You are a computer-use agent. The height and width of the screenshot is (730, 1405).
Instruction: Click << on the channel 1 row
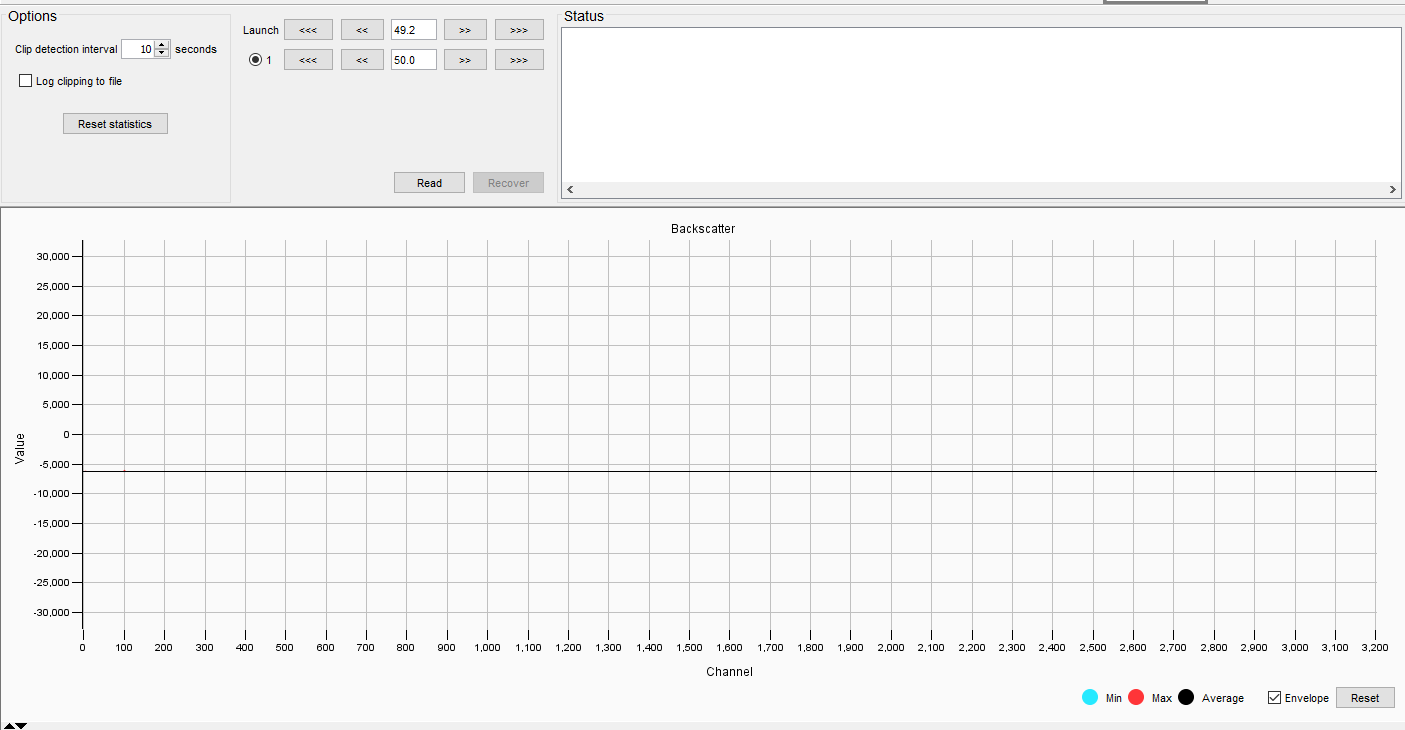(362, 59)
